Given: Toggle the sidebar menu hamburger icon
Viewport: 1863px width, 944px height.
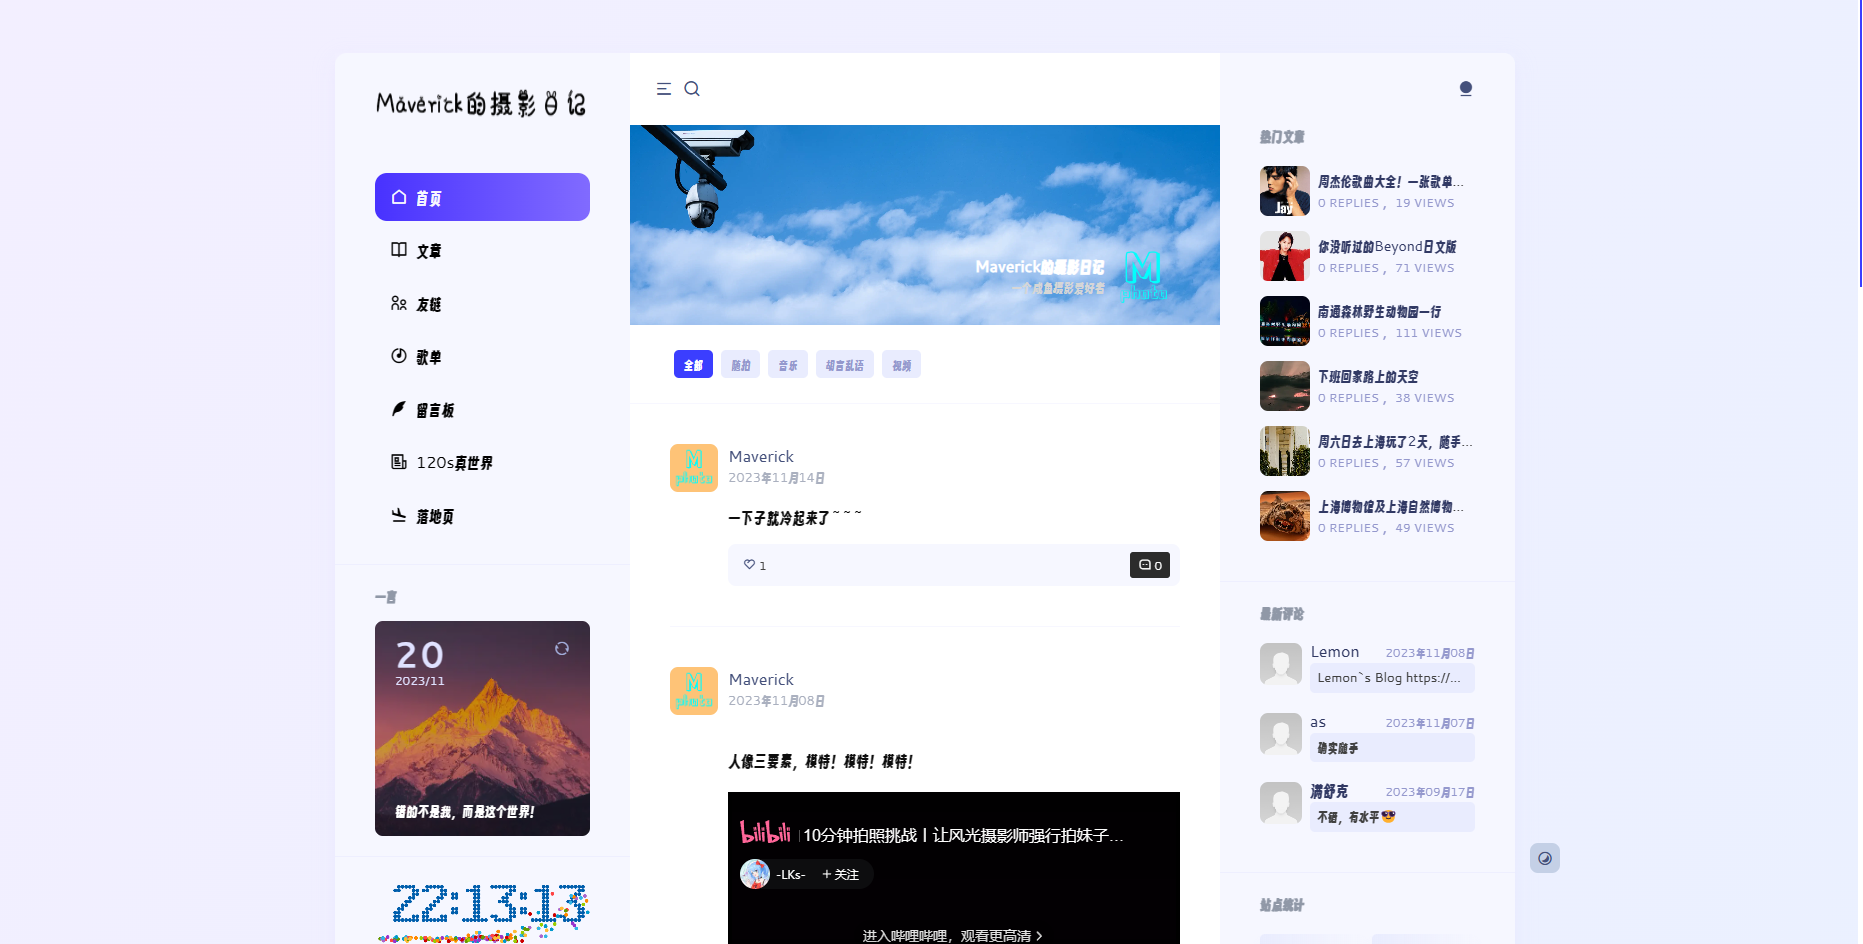Looking at the screenshot, I should (x=663, y=89).
